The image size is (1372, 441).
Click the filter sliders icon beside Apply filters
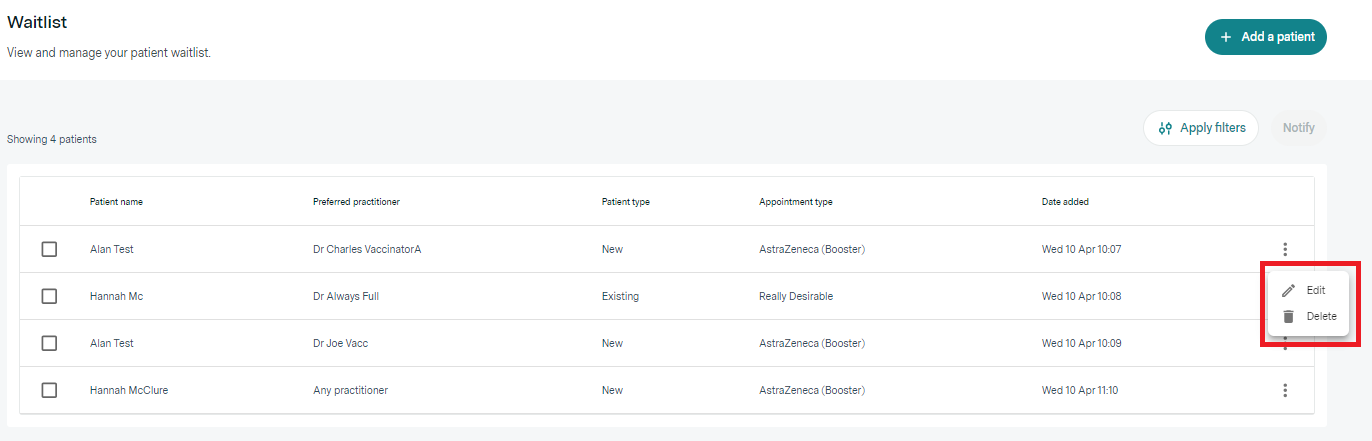(x=1165, y=128)
